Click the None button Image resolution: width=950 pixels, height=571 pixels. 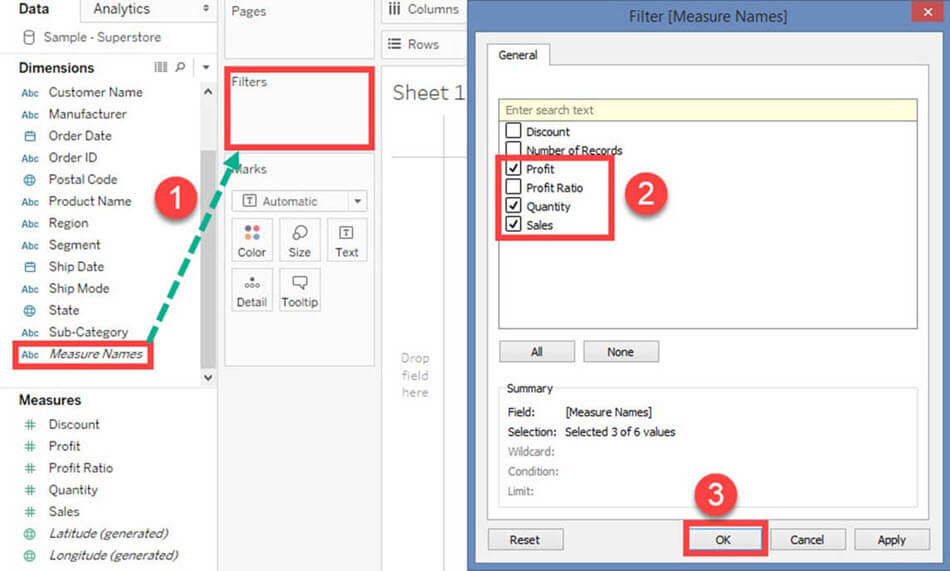click(620, 351)
